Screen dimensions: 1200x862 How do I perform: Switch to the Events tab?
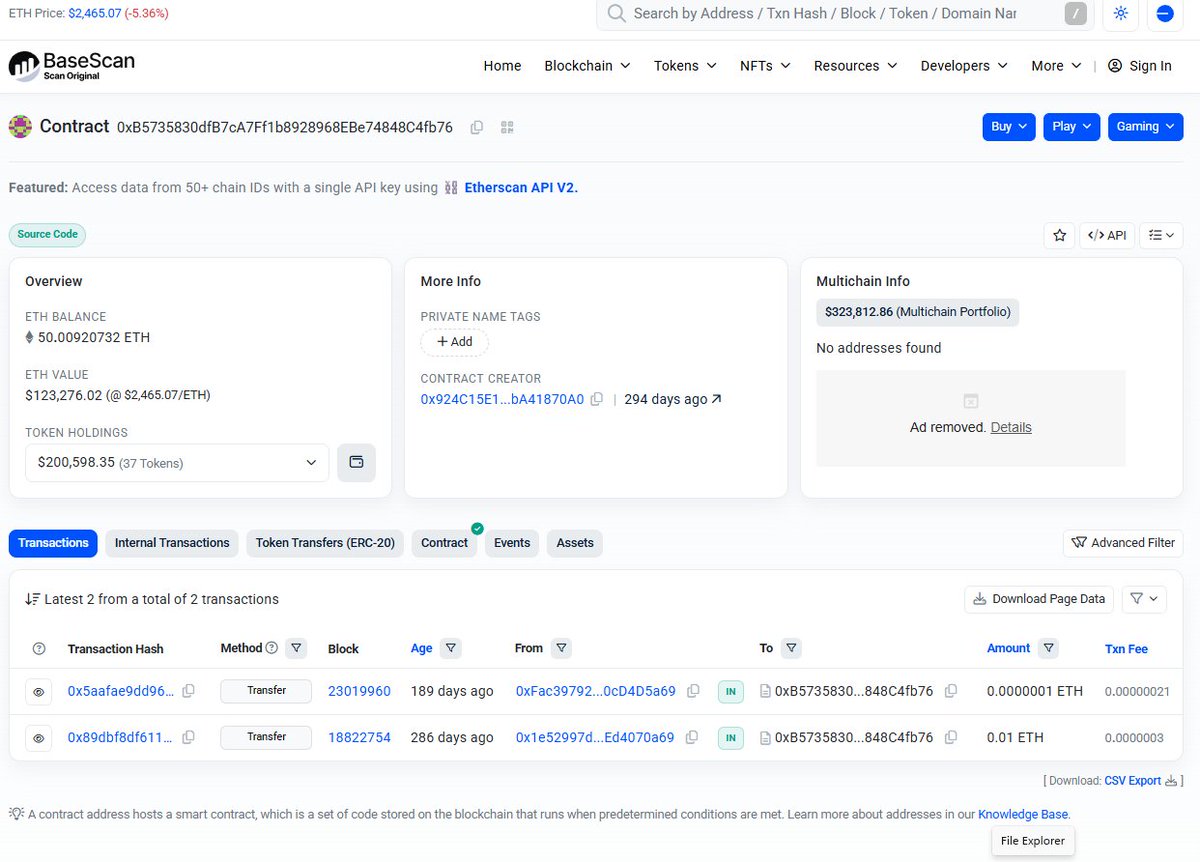click(x=512, y=543)
